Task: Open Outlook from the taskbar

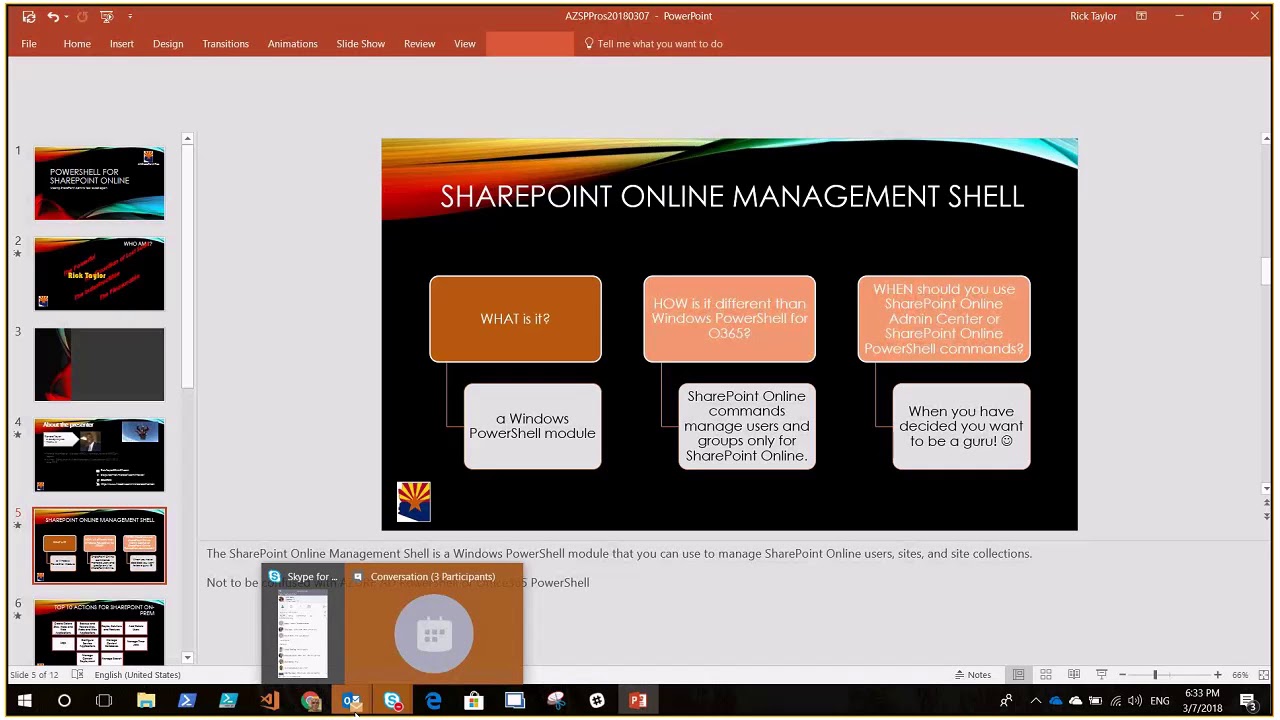Action: (351, 701)
